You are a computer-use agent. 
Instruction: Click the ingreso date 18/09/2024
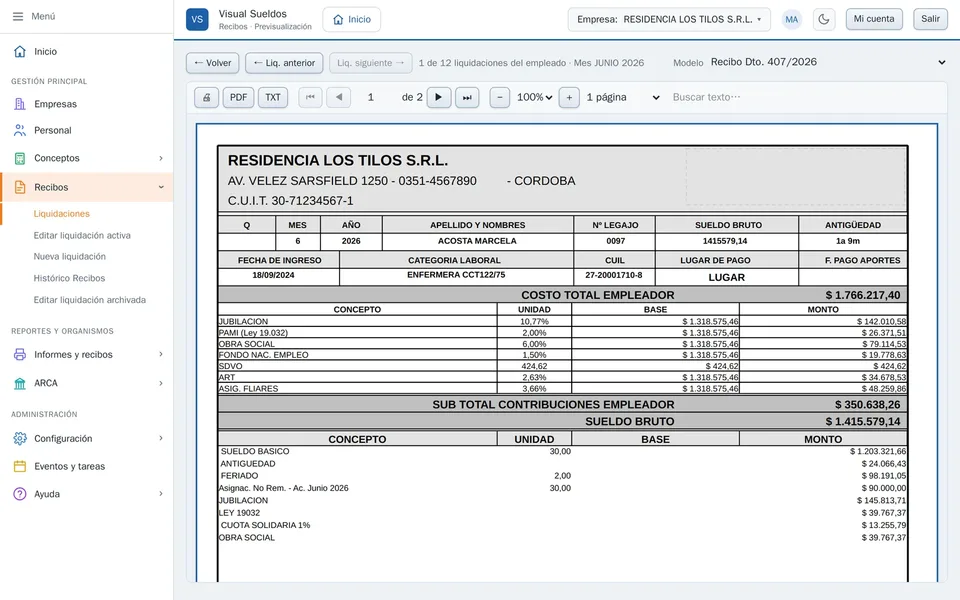click(x=273, y=276)
